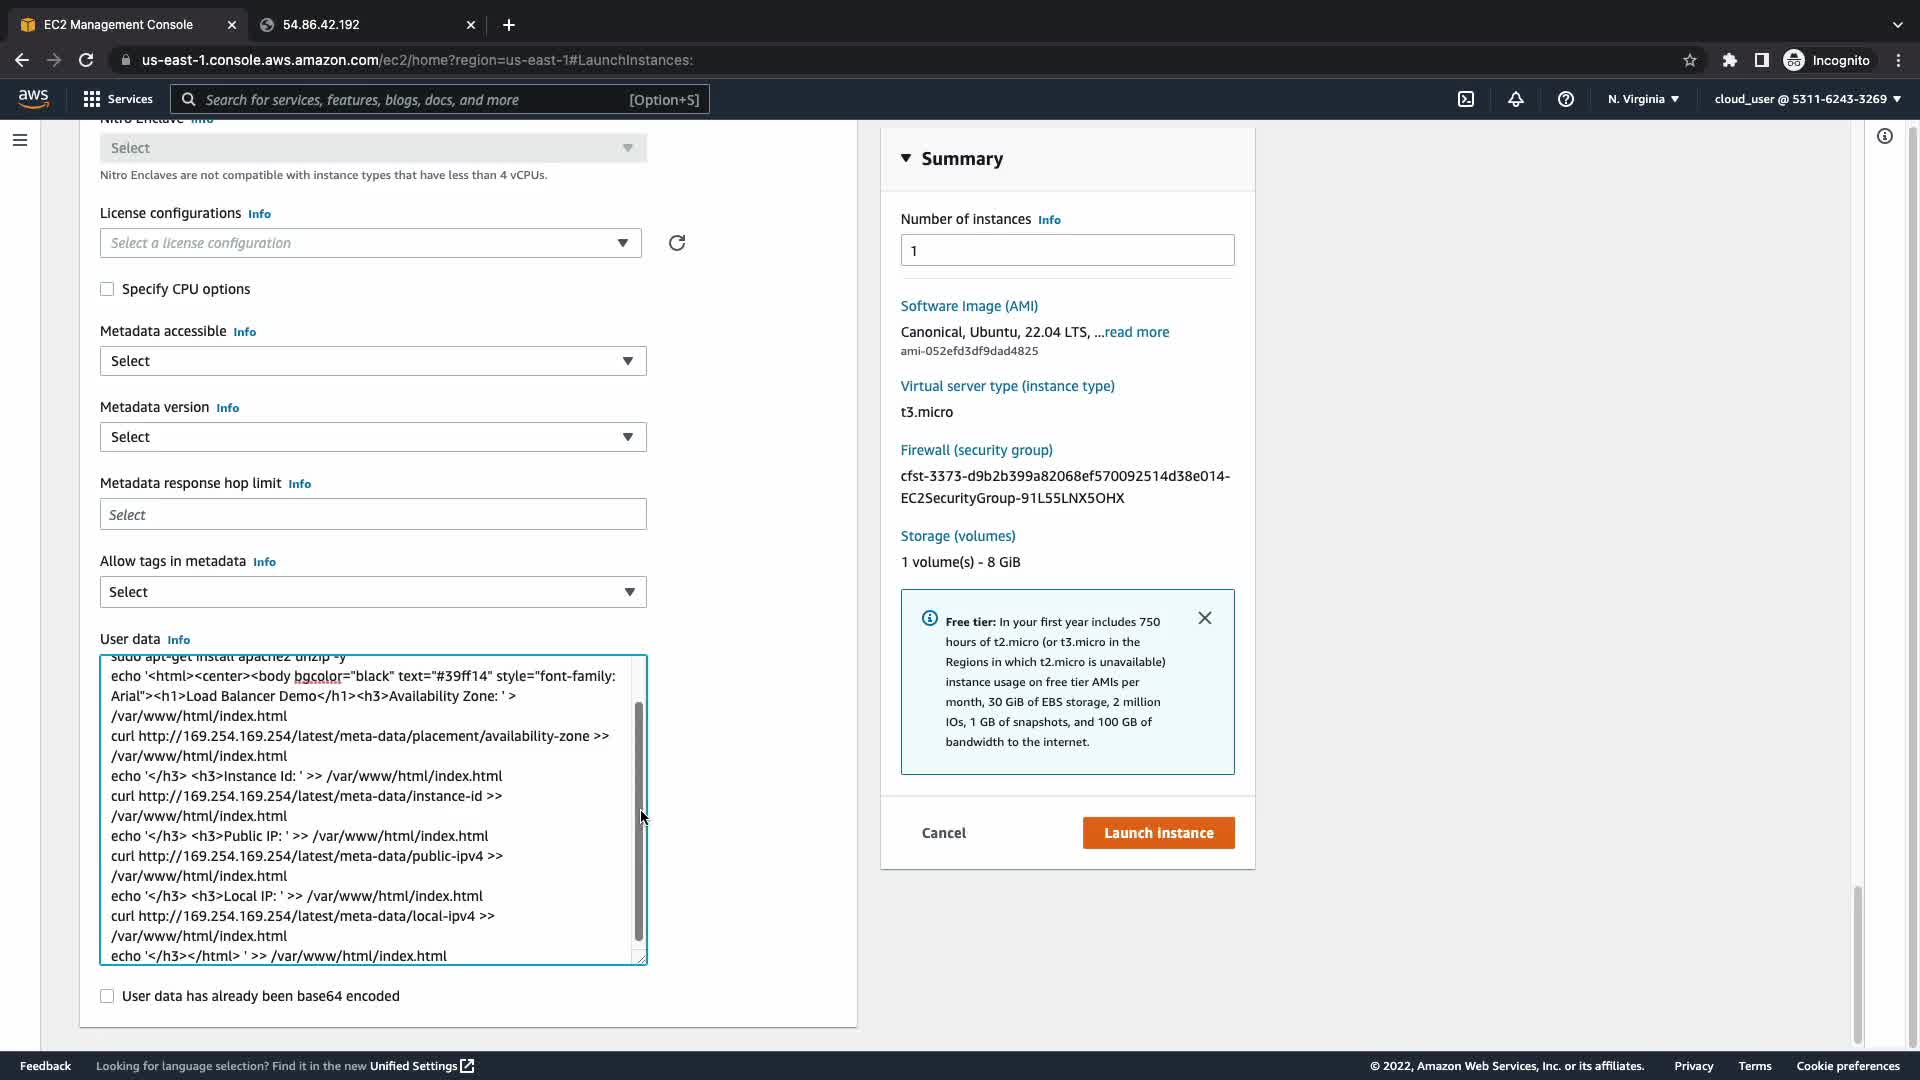Open the N. Virginia region menu

[x=1643, y=99]
